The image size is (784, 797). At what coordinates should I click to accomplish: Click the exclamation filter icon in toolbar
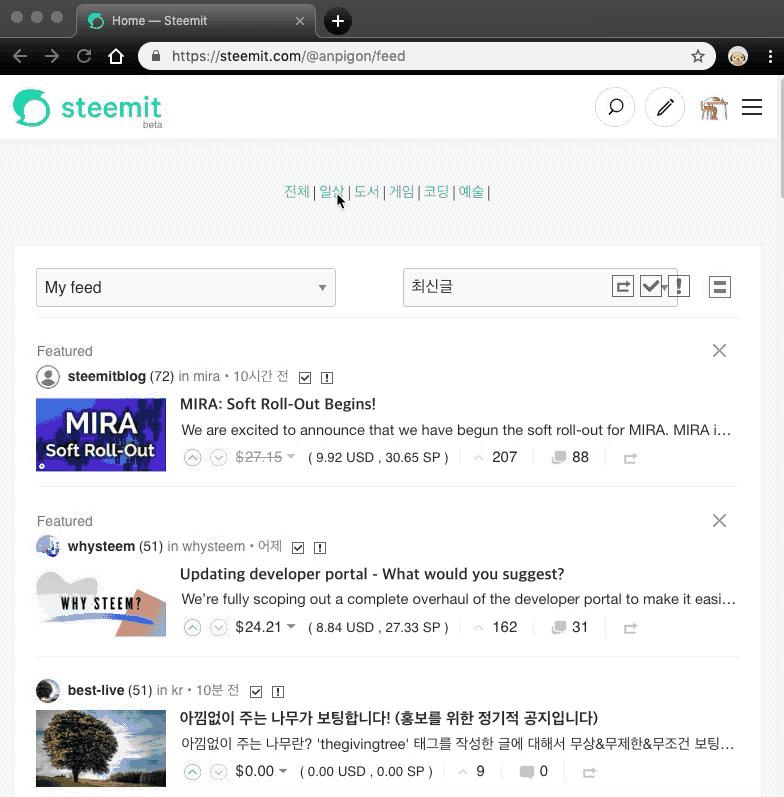(x=679, y=286)
